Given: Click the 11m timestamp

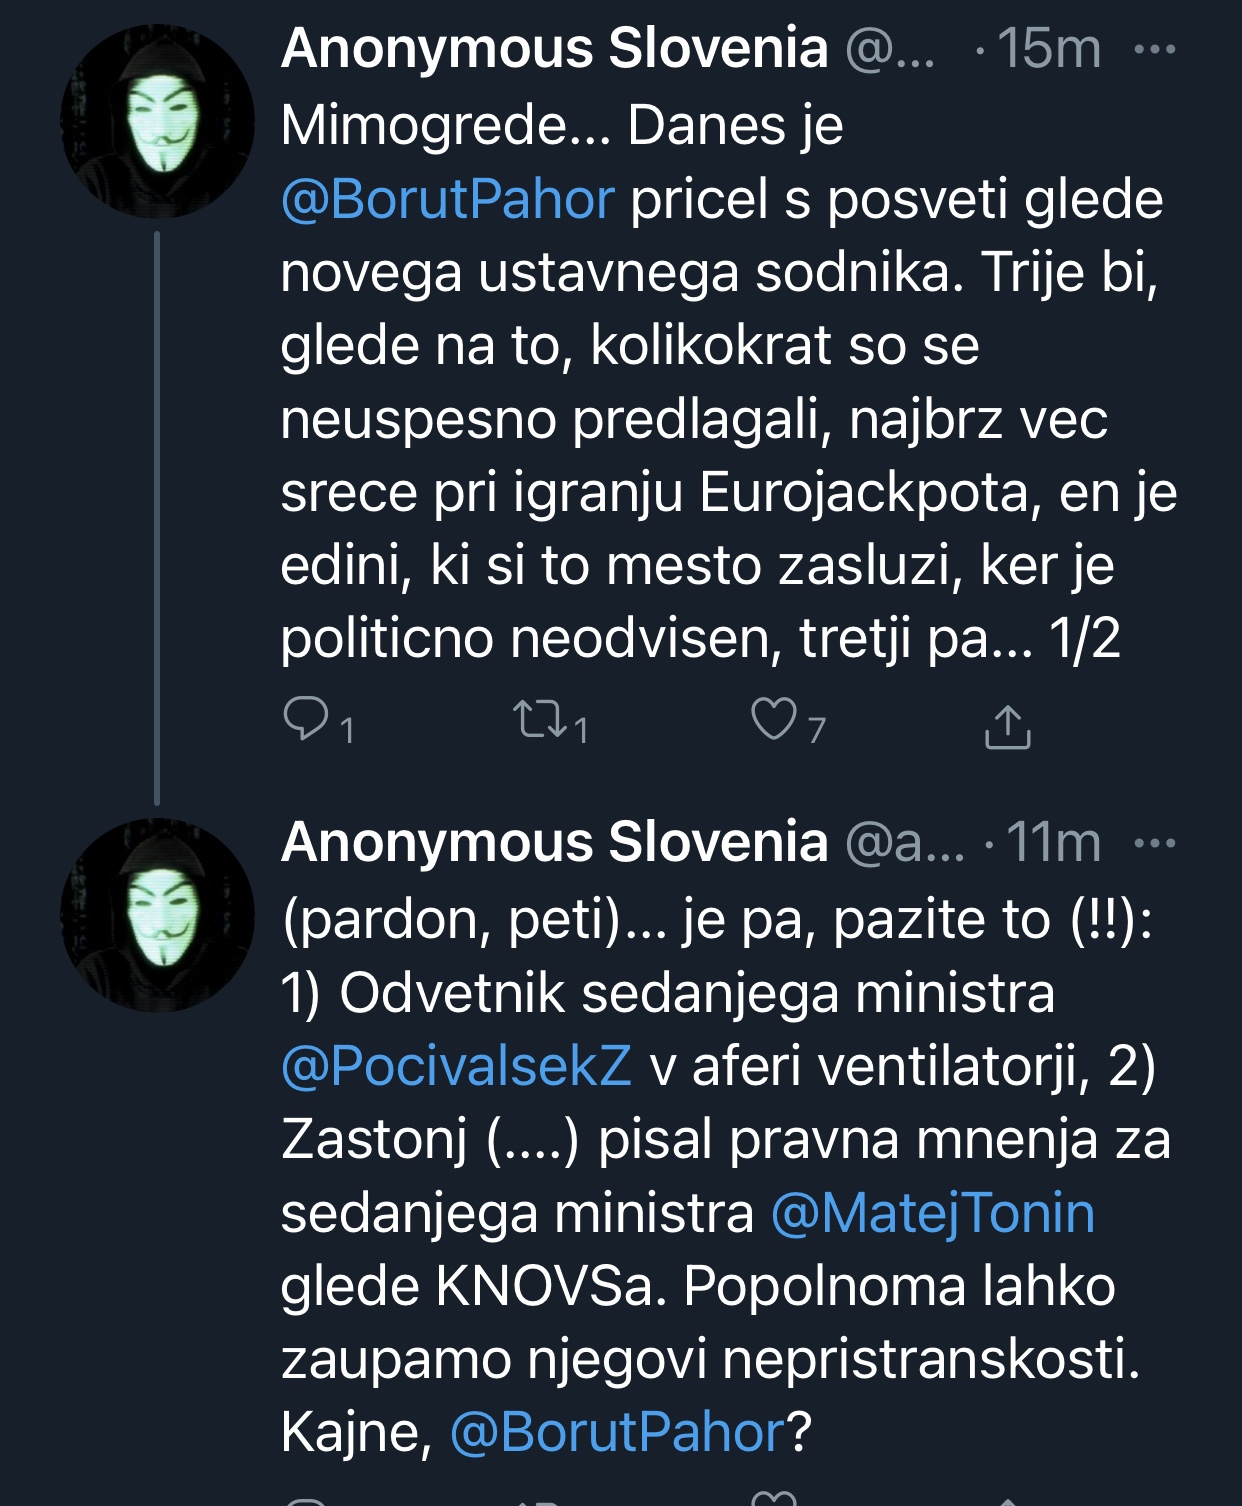Looking at the screenshot, I should 1053,843.
